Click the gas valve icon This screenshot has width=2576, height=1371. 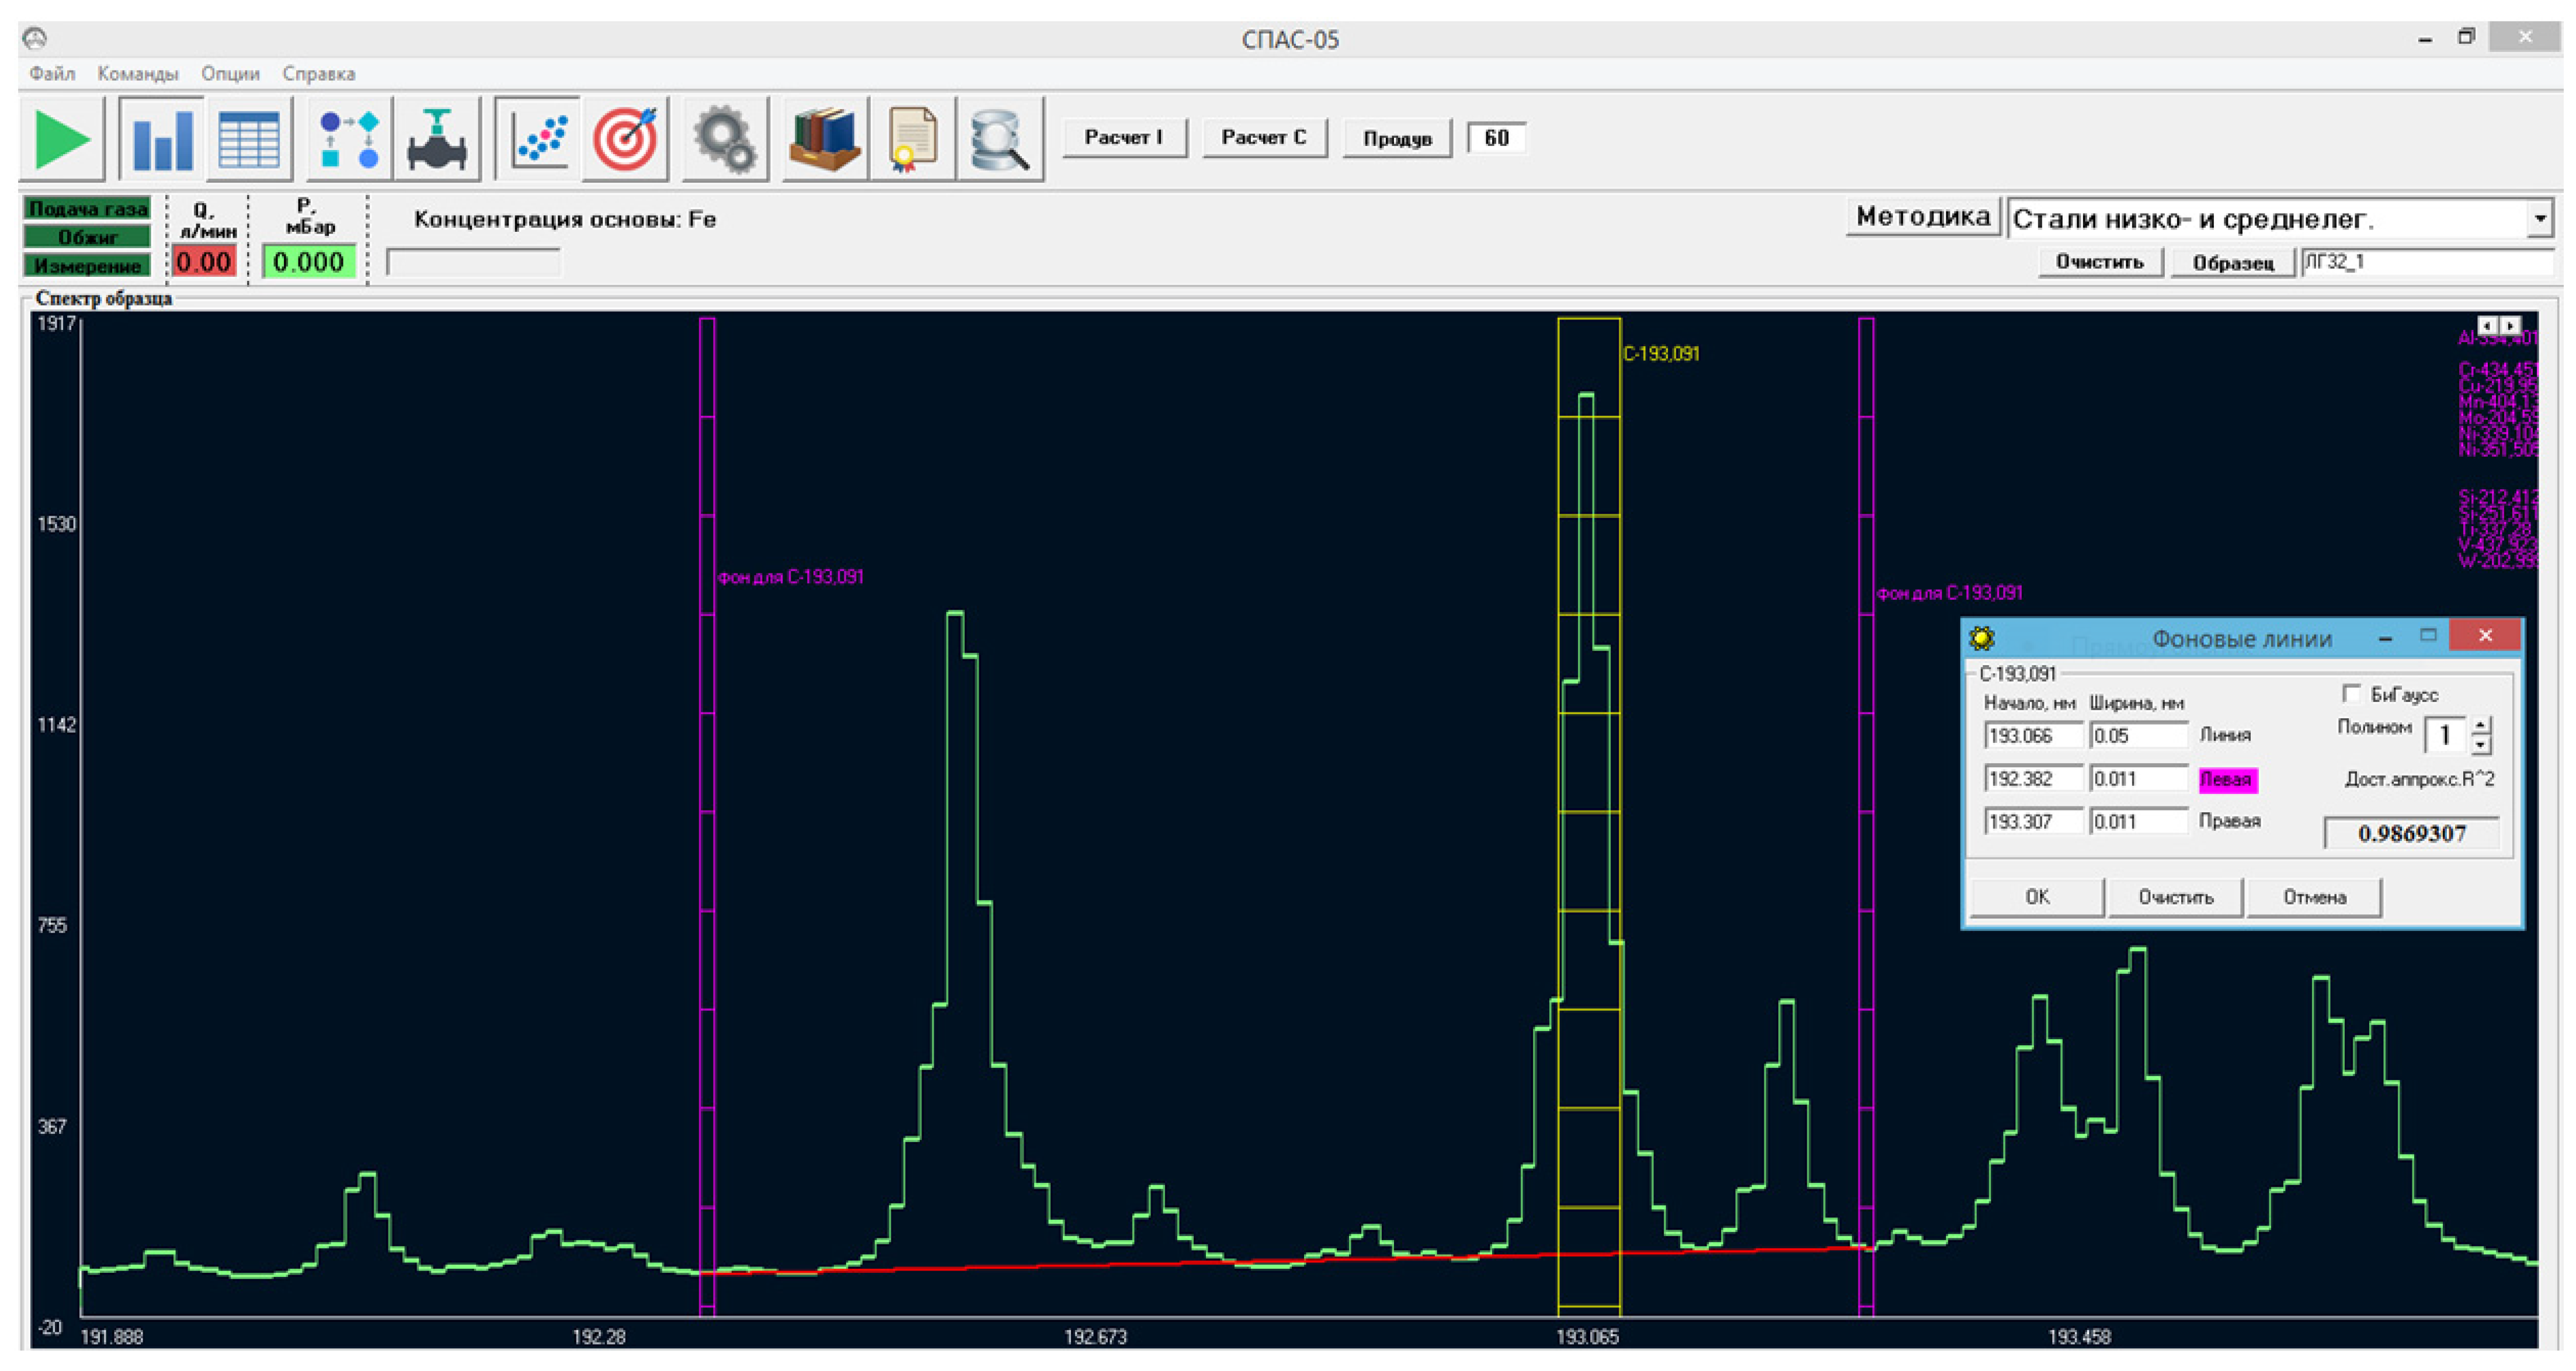click(437, 139)
